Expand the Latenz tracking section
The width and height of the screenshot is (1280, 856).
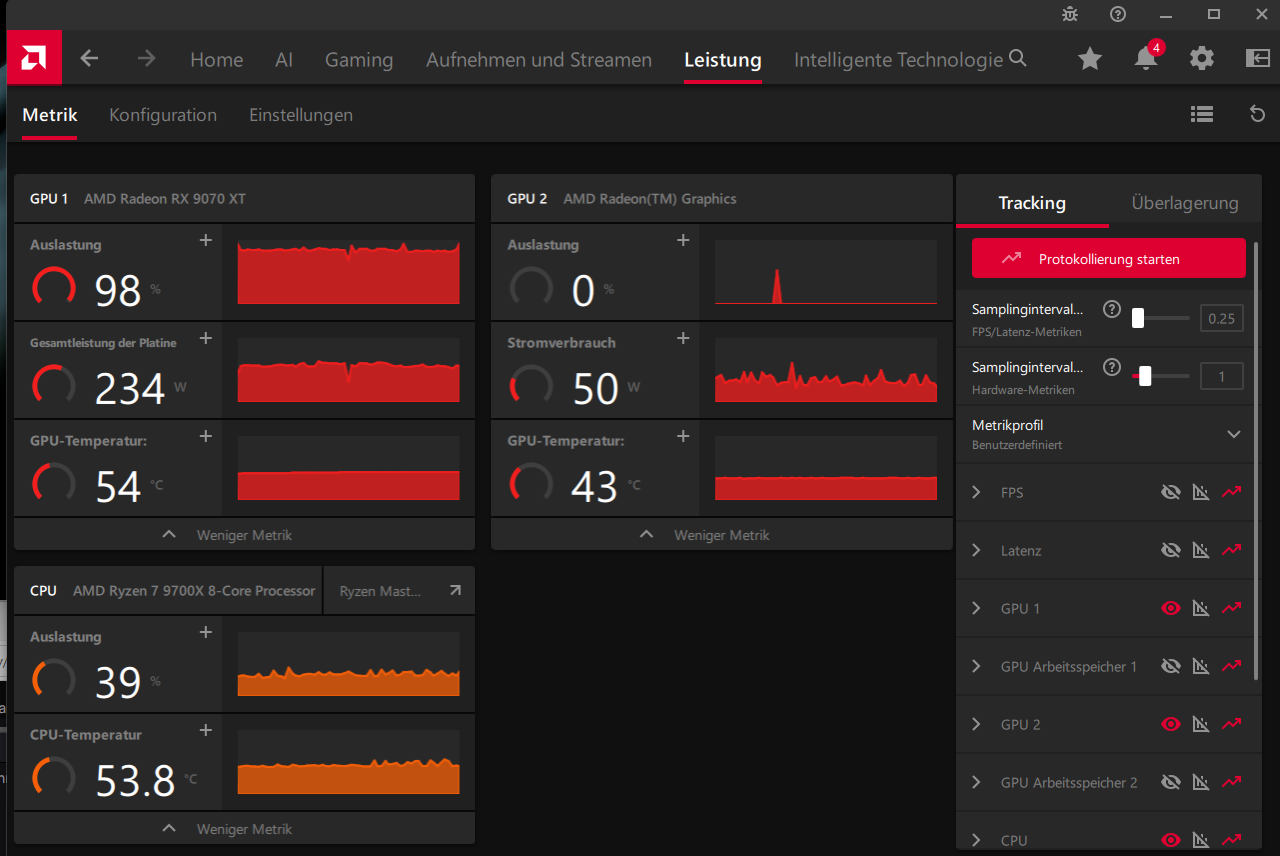[977, 550]
